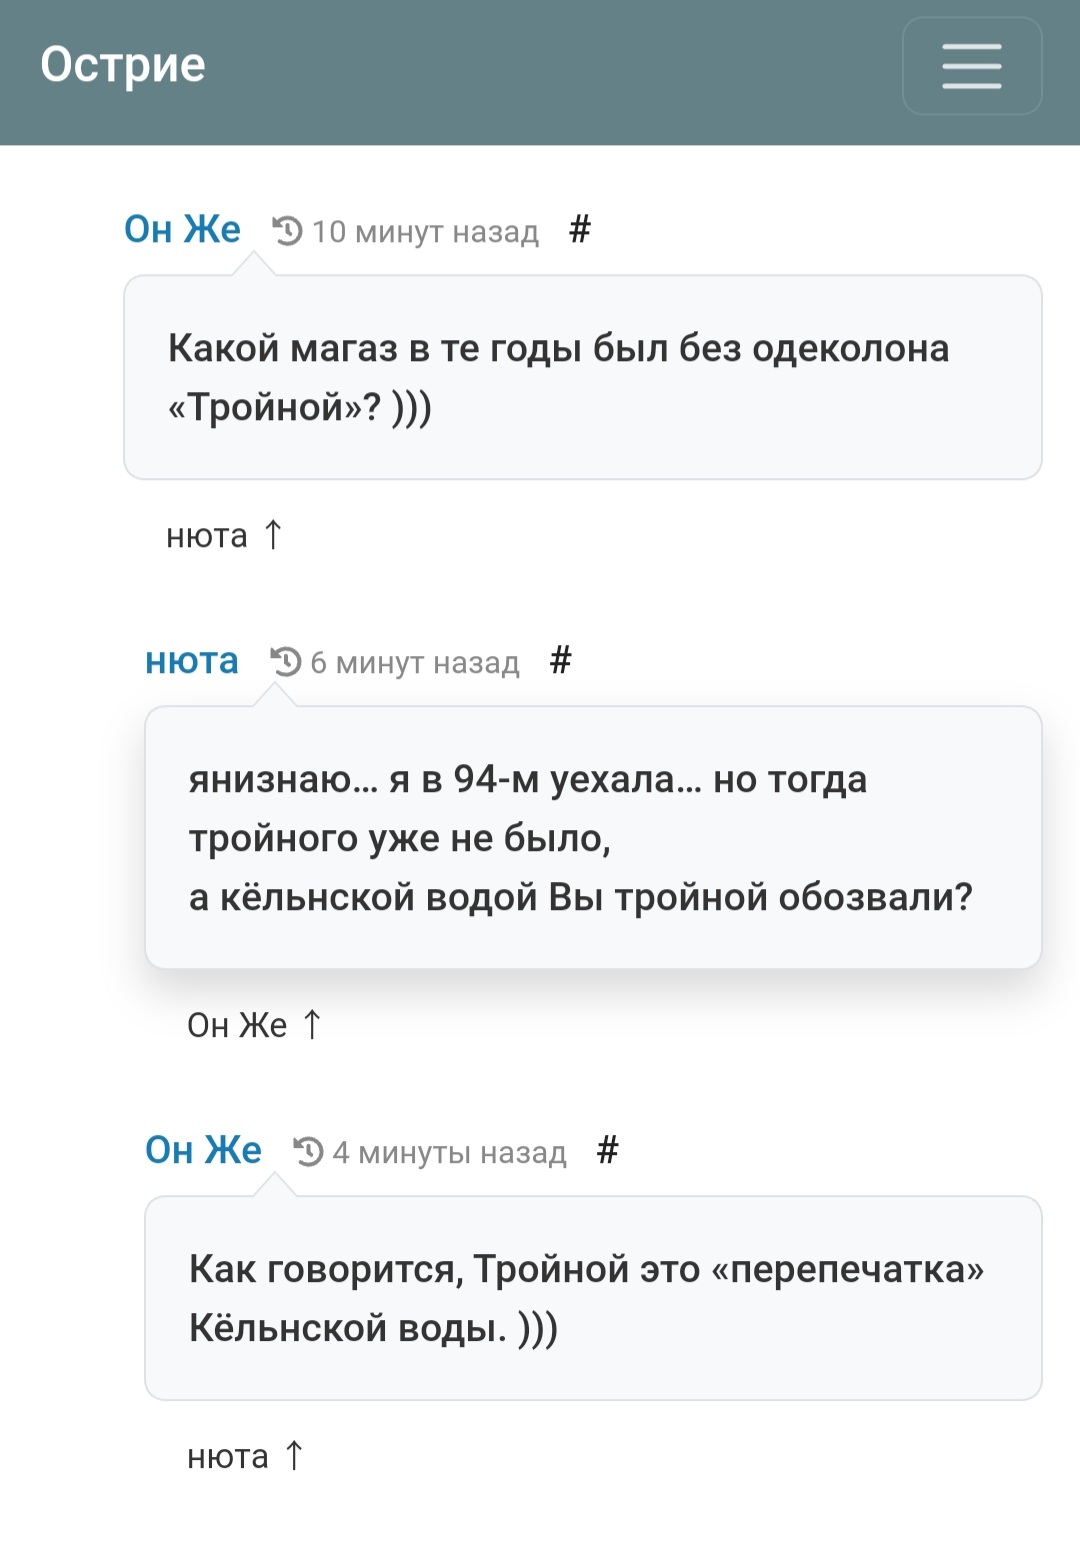Viewport: 1080px width, 1556px height.
Task: Open # permalink of 4-minute-old comment
Action: (608, 1151)
